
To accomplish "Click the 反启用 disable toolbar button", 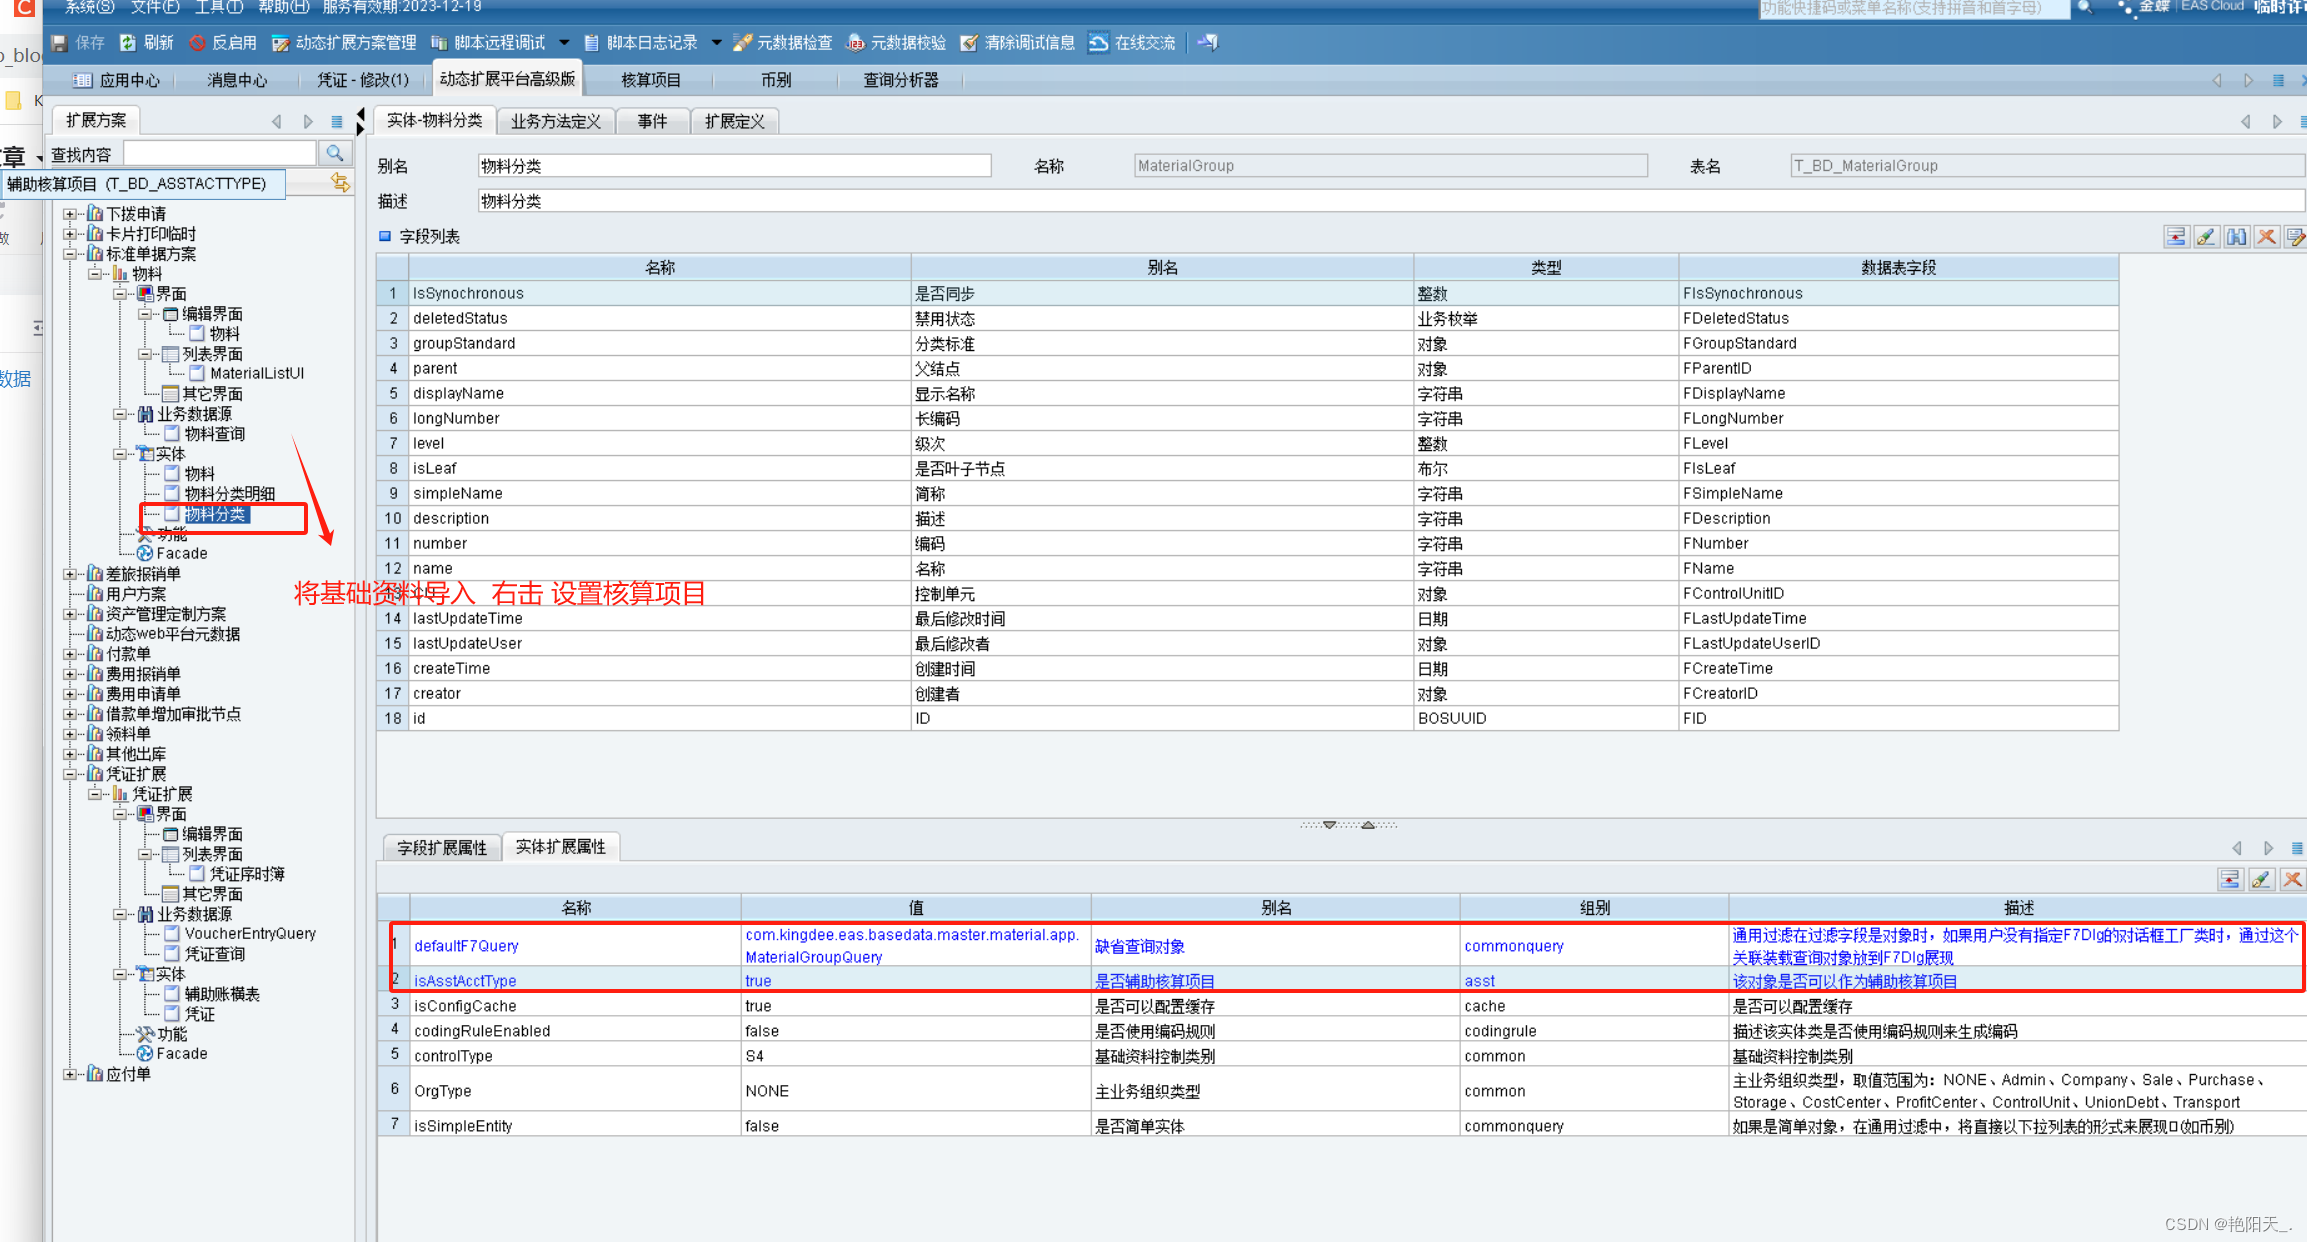I will (x=224, y=43).
